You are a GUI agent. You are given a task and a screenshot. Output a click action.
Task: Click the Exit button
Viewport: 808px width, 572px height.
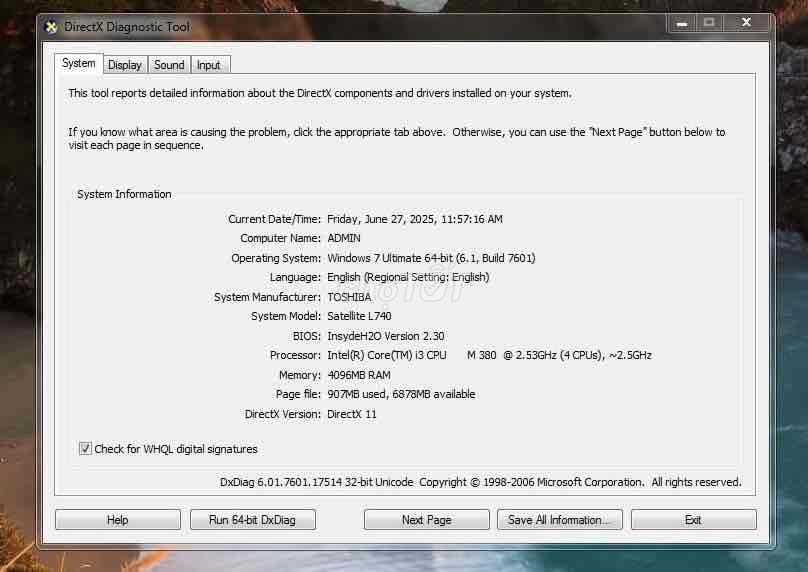[694, 519]
